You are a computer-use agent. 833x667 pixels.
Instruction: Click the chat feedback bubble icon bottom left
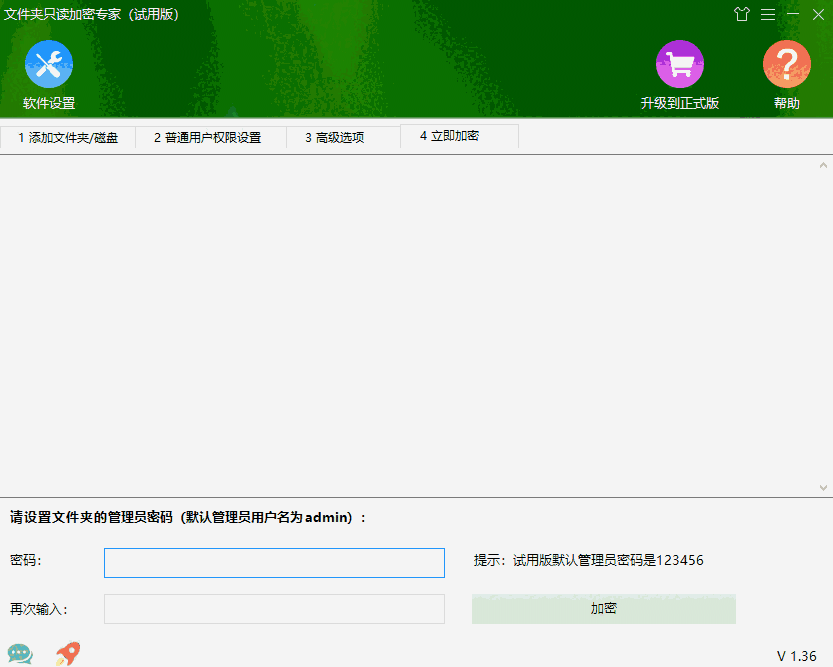click(x=20, y=652)
